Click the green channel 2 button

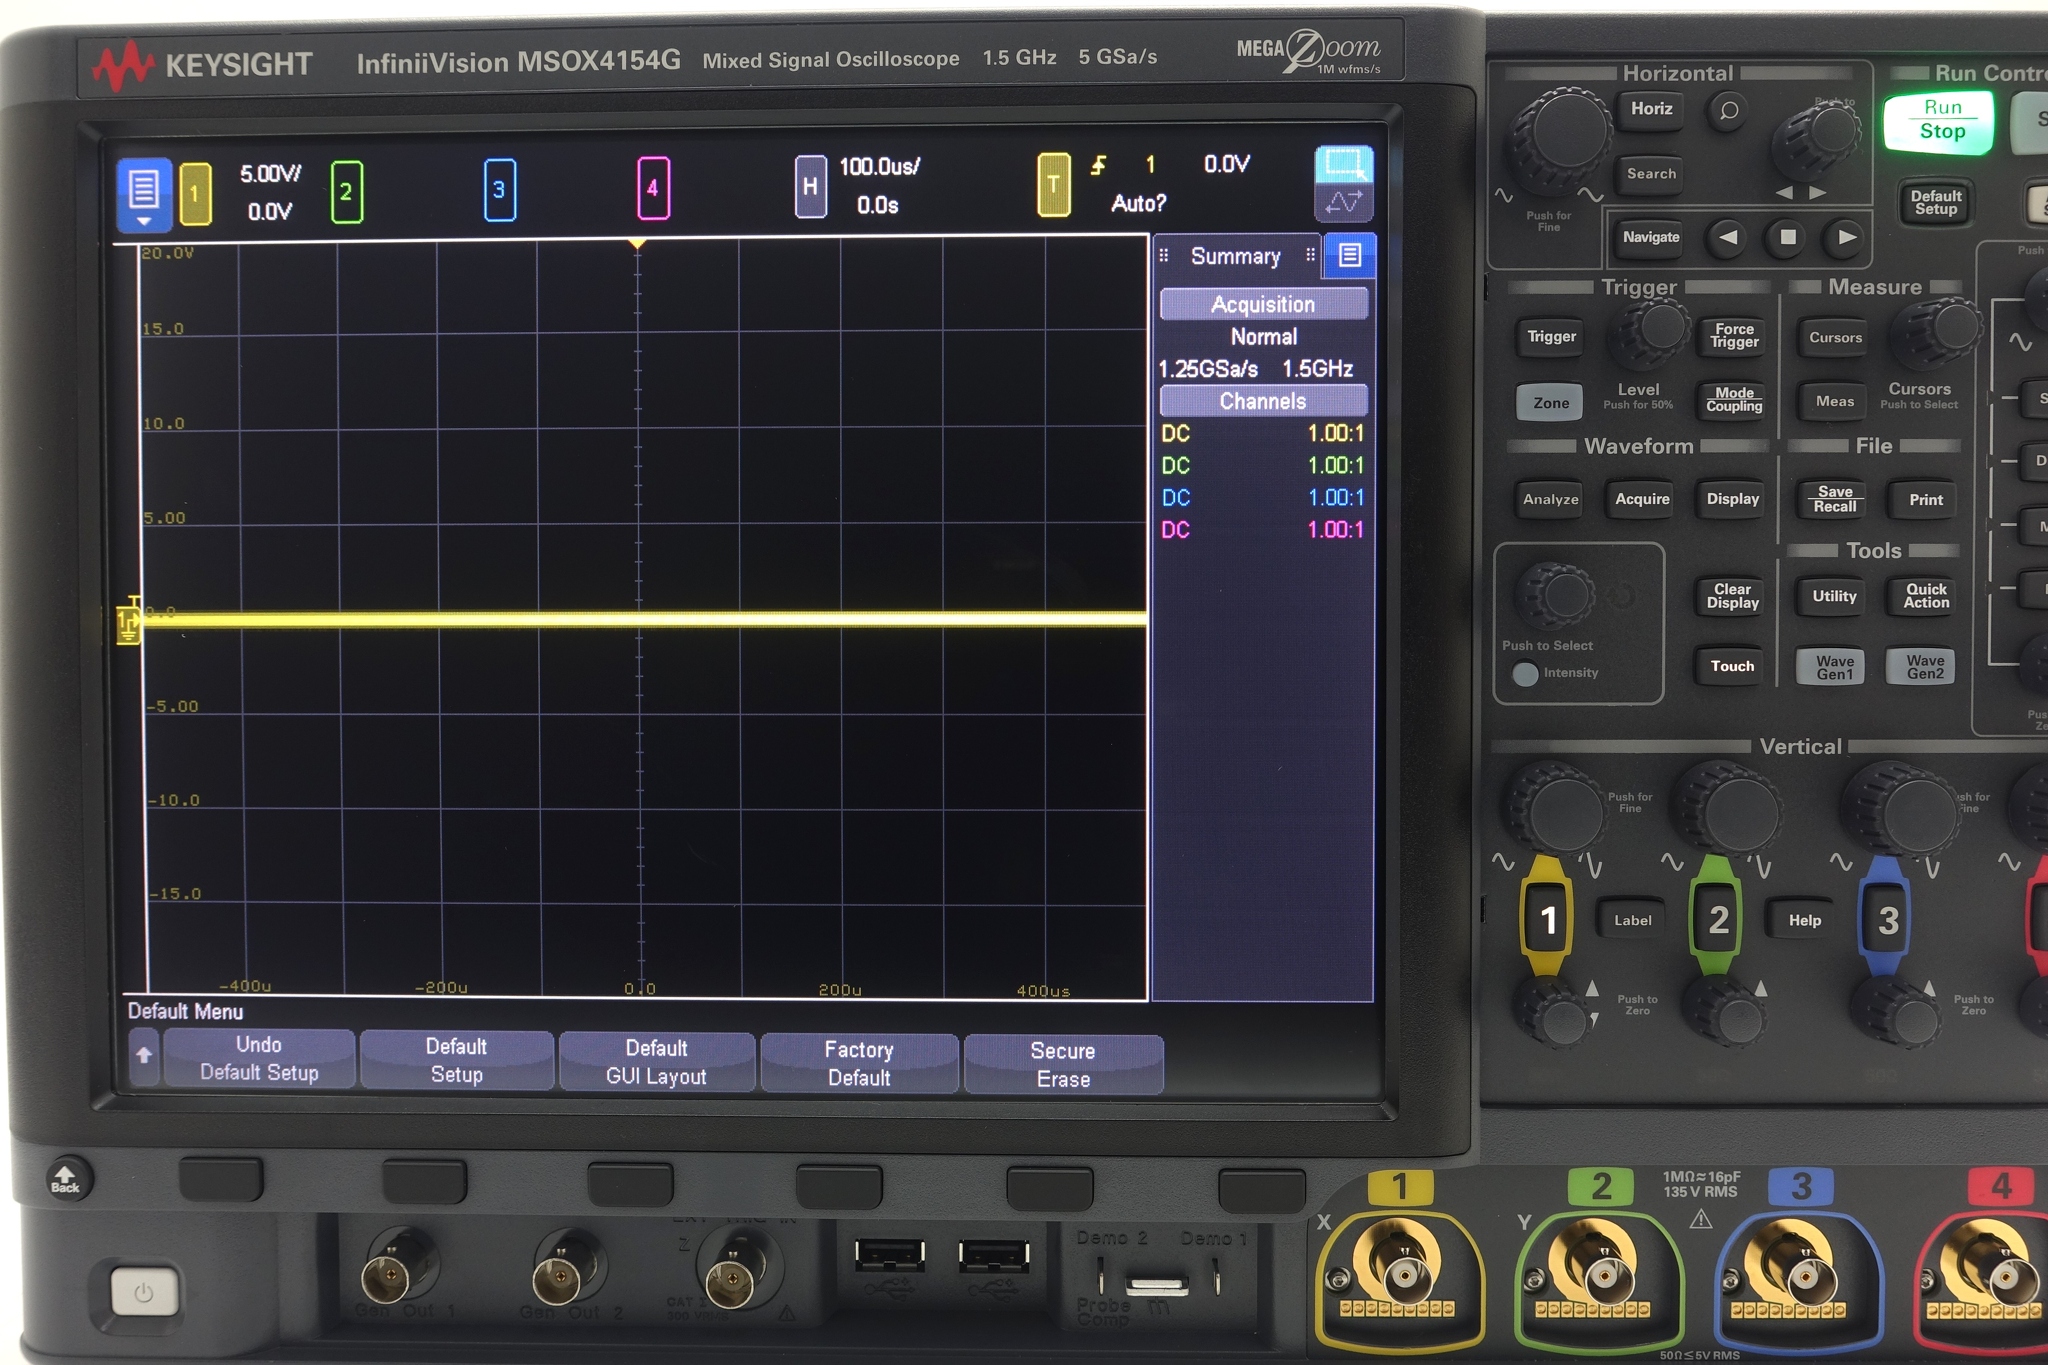click(x=1717, y=919)
